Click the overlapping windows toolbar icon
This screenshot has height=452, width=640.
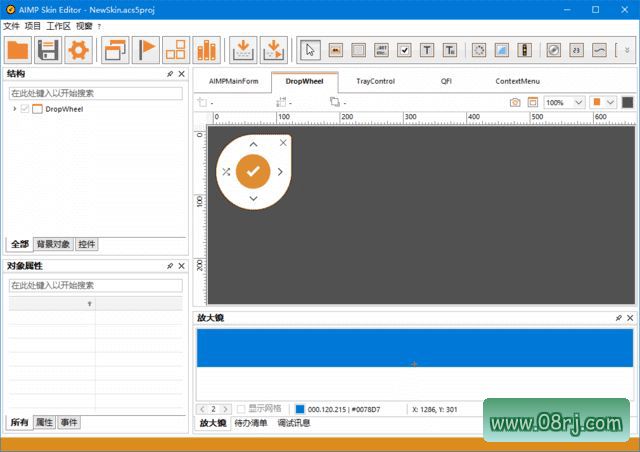(116, 50)
